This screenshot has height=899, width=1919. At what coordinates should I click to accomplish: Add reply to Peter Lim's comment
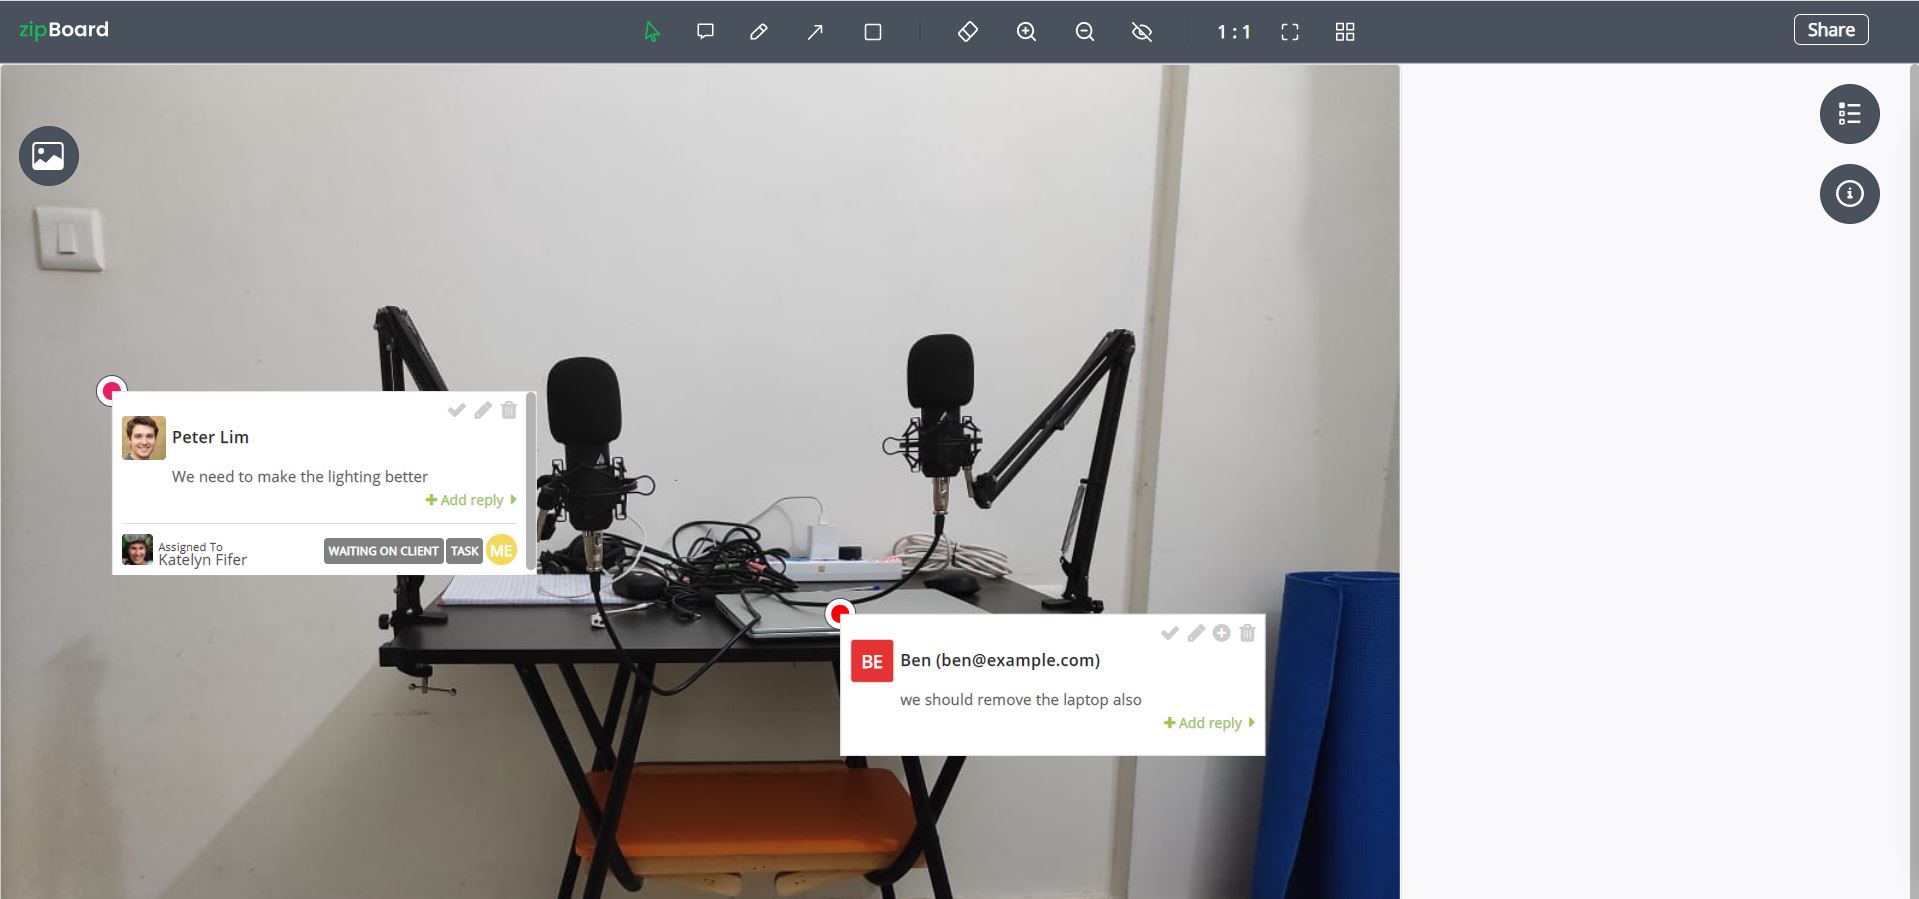point(471,500)
